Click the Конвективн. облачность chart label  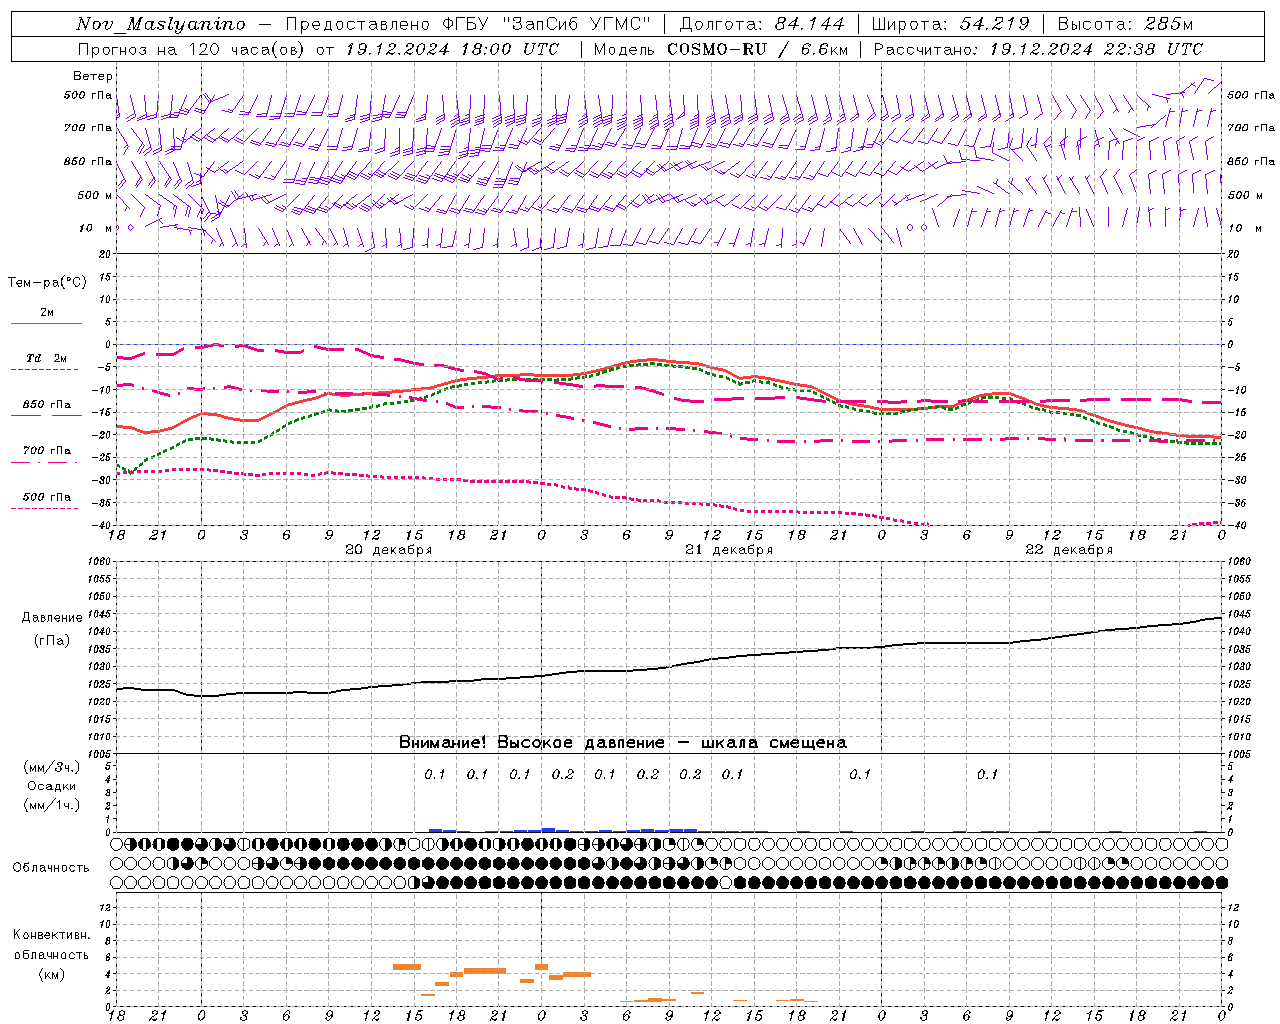pos(52,954)
